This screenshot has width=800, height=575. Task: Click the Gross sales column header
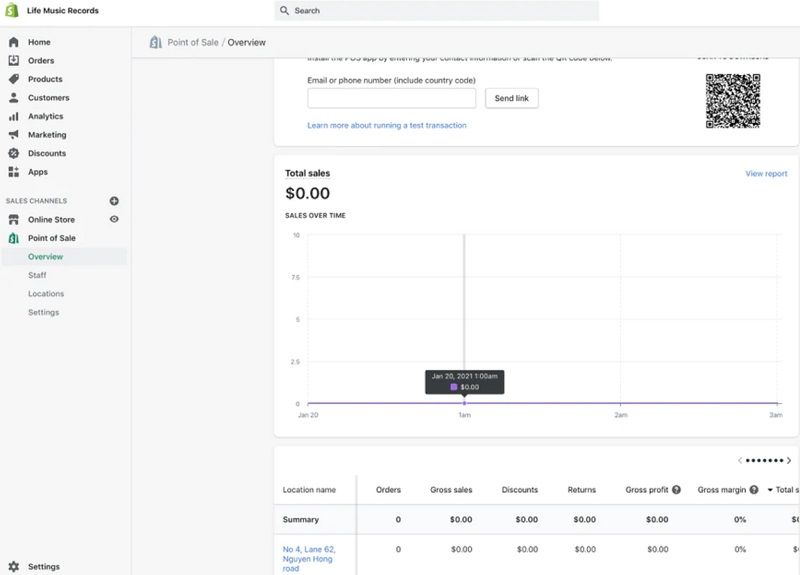pos(451,489)
